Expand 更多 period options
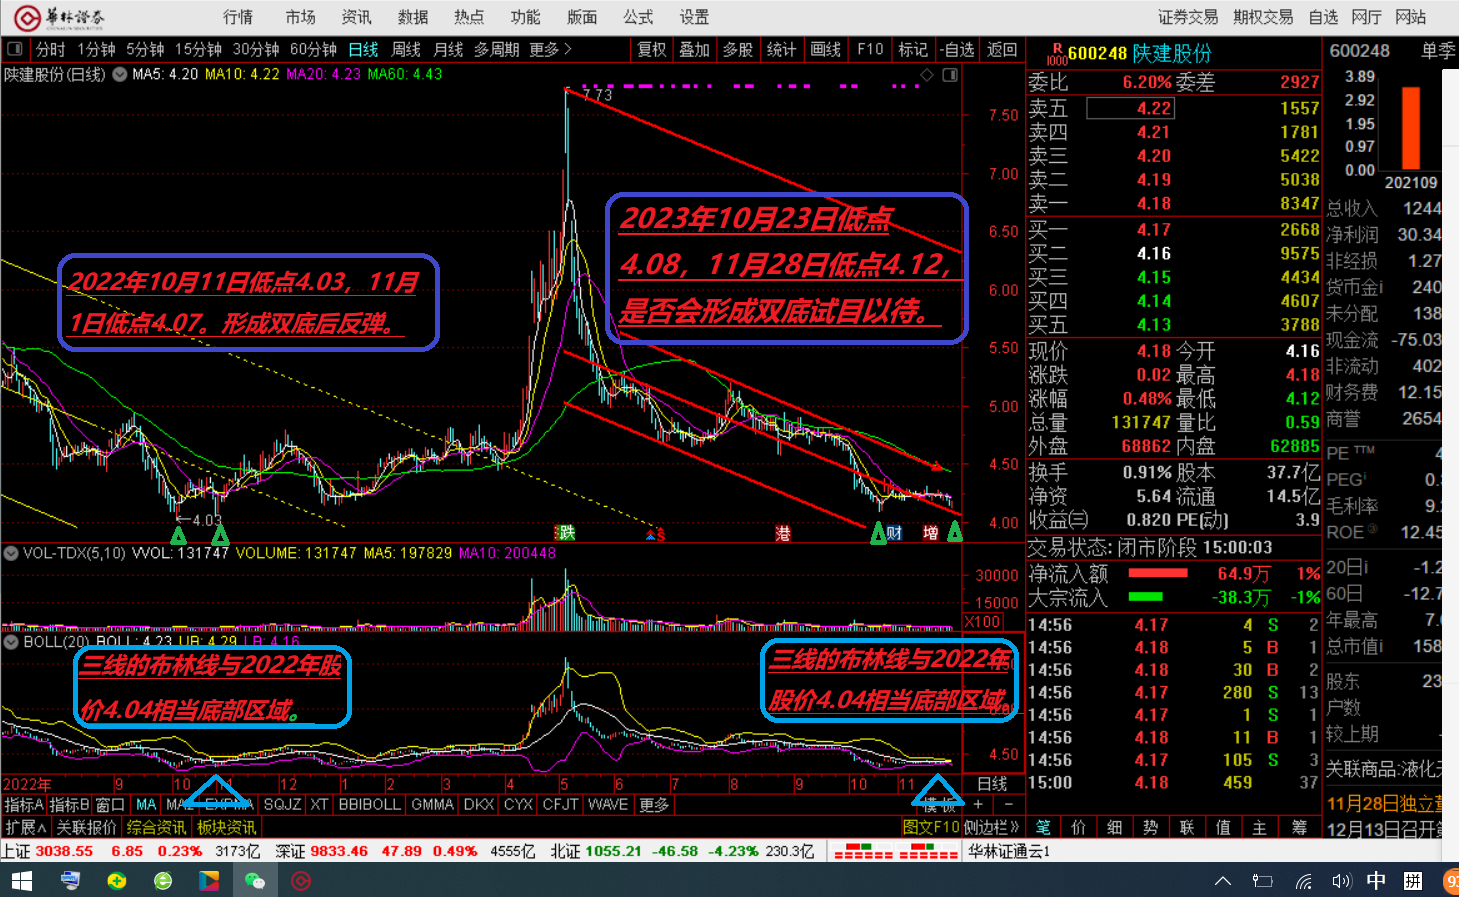This screenshot has width=1459, height=897. (x=551, y=49)
